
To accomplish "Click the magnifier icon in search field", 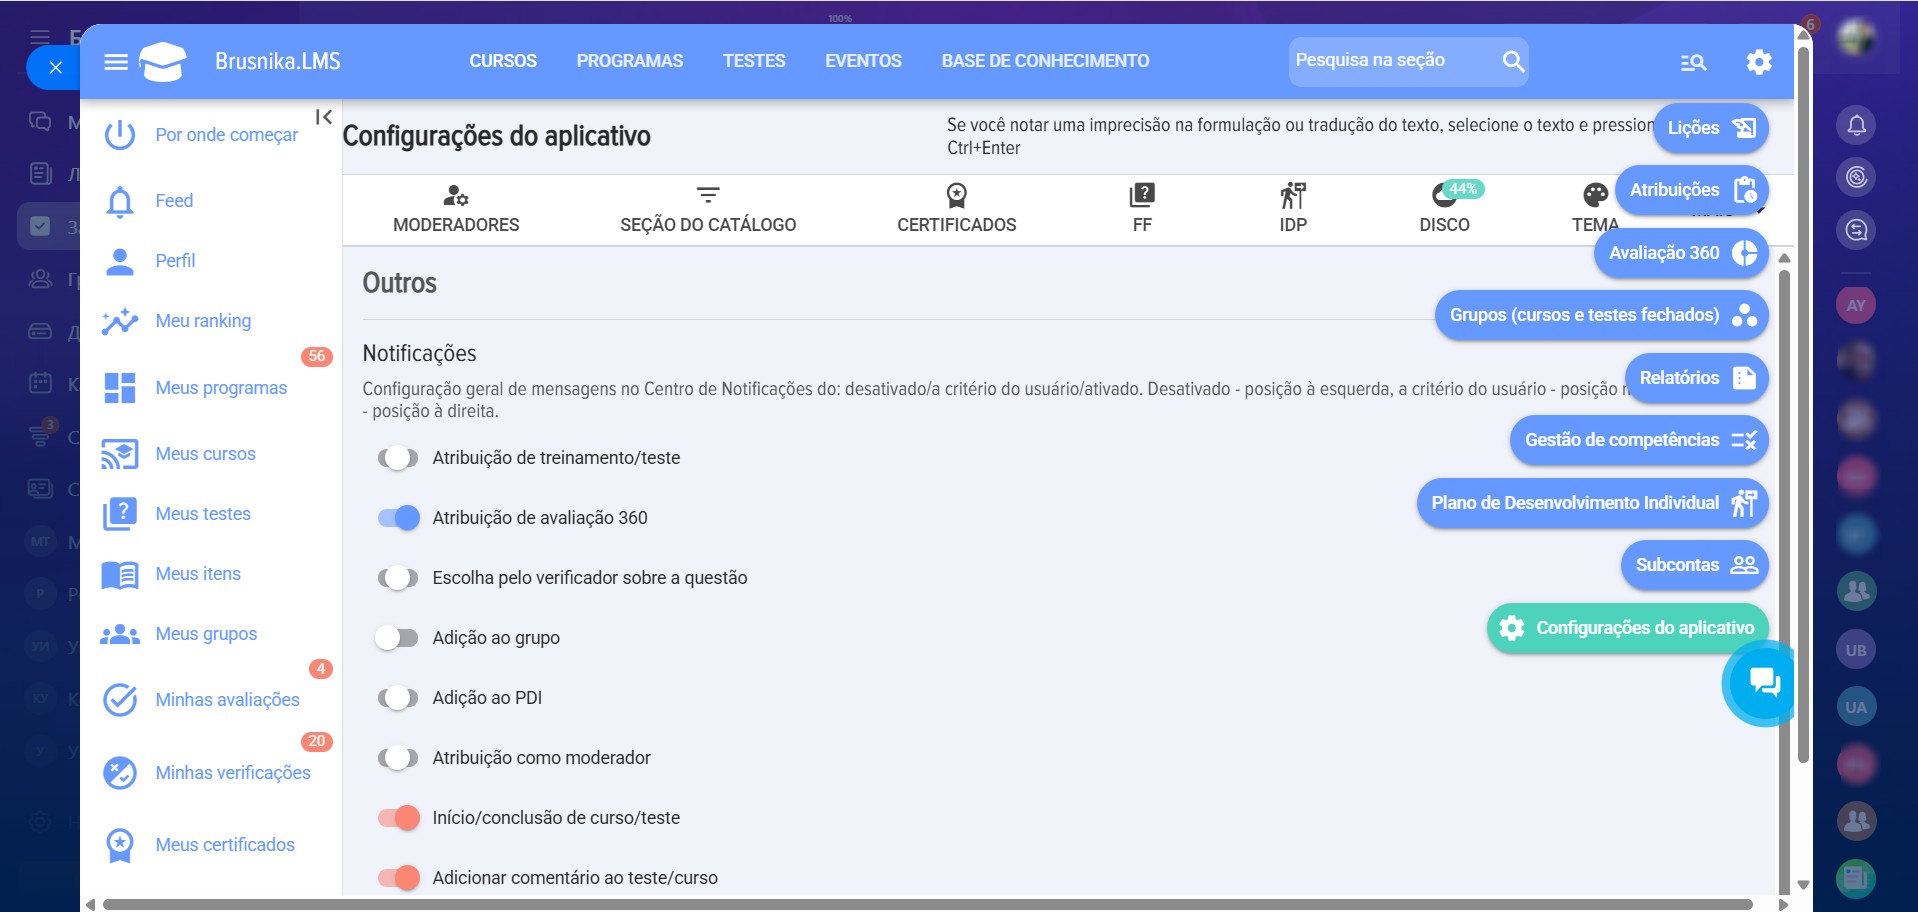I will pyautogui.click(x=1513, y=61).
